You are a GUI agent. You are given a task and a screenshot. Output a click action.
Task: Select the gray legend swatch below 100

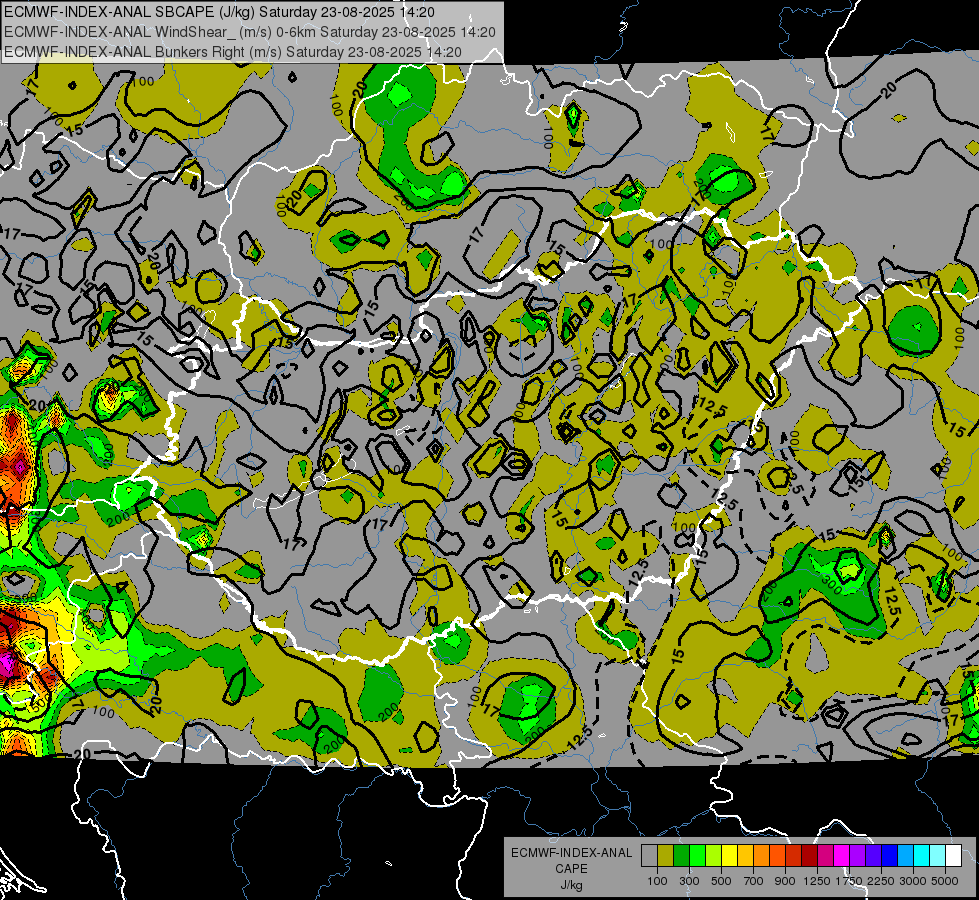649,855
